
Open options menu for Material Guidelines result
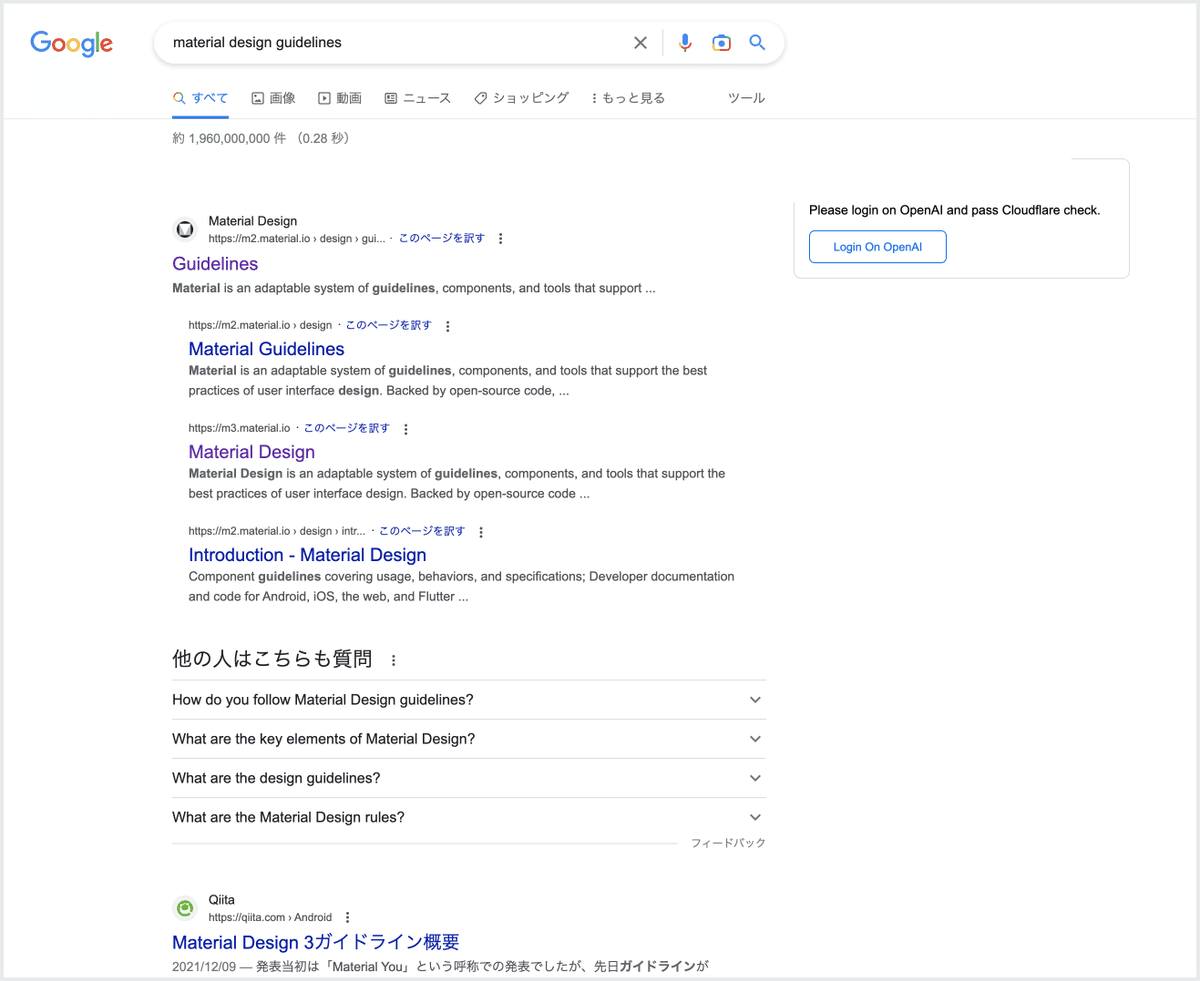(x=448, y=326)
